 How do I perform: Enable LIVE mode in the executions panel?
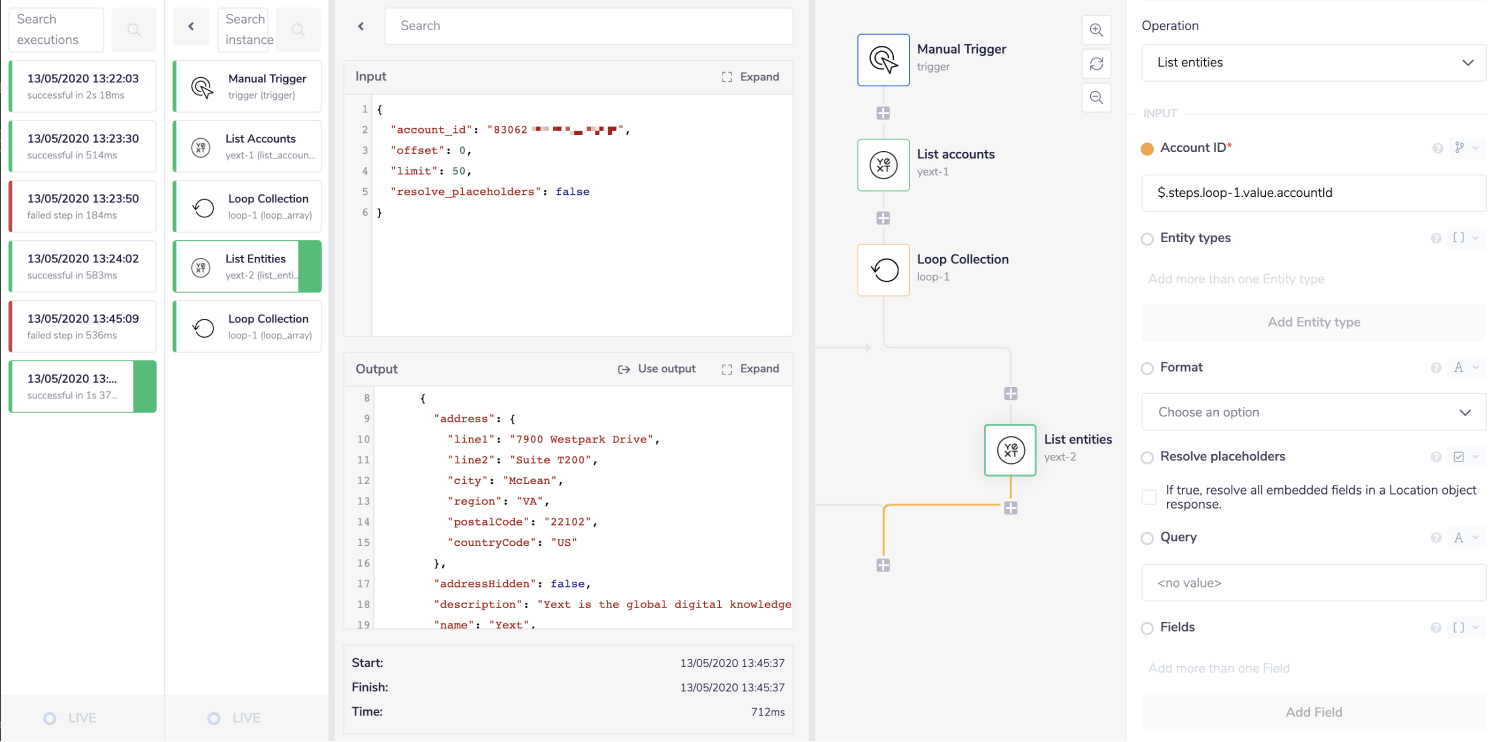[70, 717]
